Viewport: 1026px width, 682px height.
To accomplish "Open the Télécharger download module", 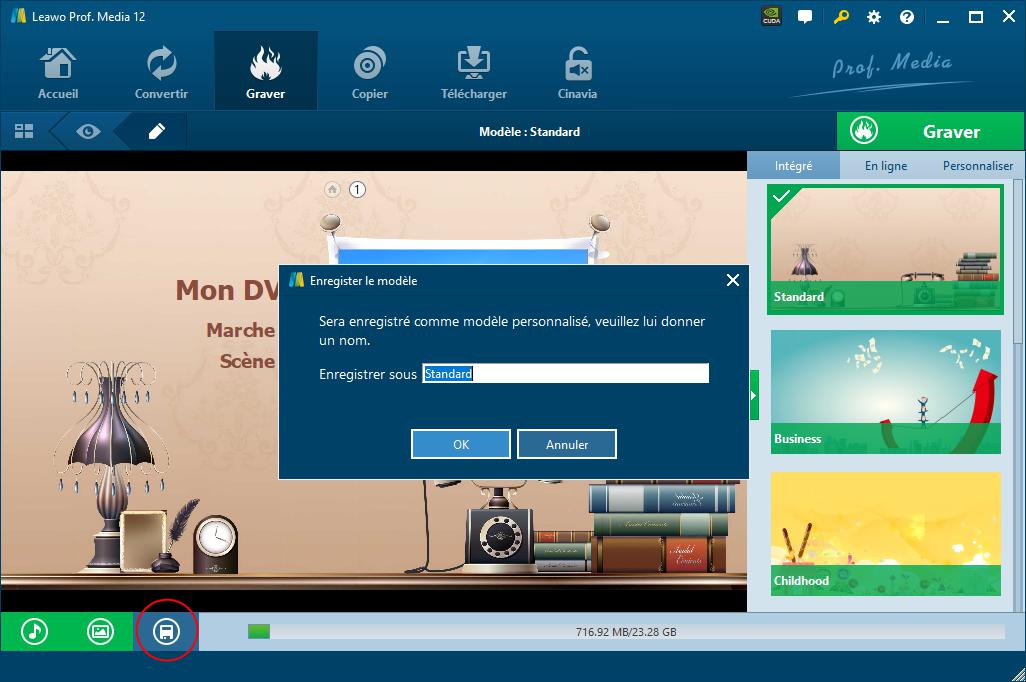I will (474, 73).
